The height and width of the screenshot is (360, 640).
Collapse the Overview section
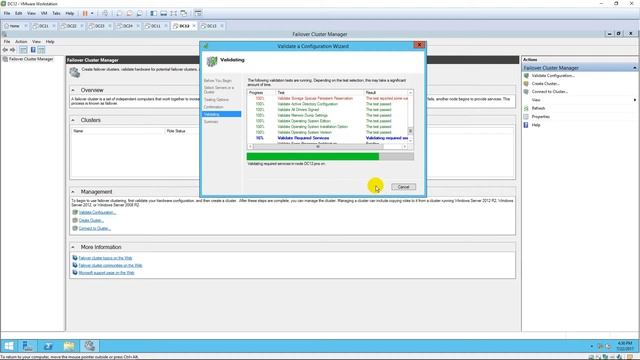coord(73,90)
